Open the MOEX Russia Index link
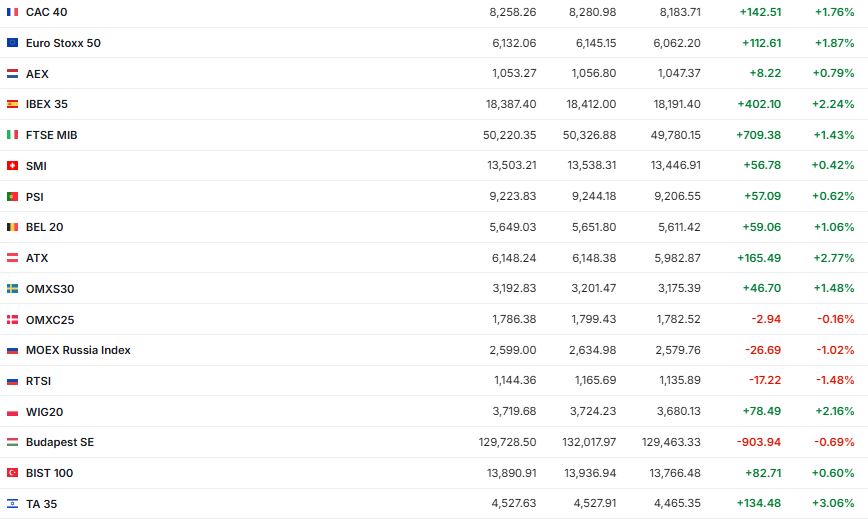The image size is (868, 523). tap(78, 350)
